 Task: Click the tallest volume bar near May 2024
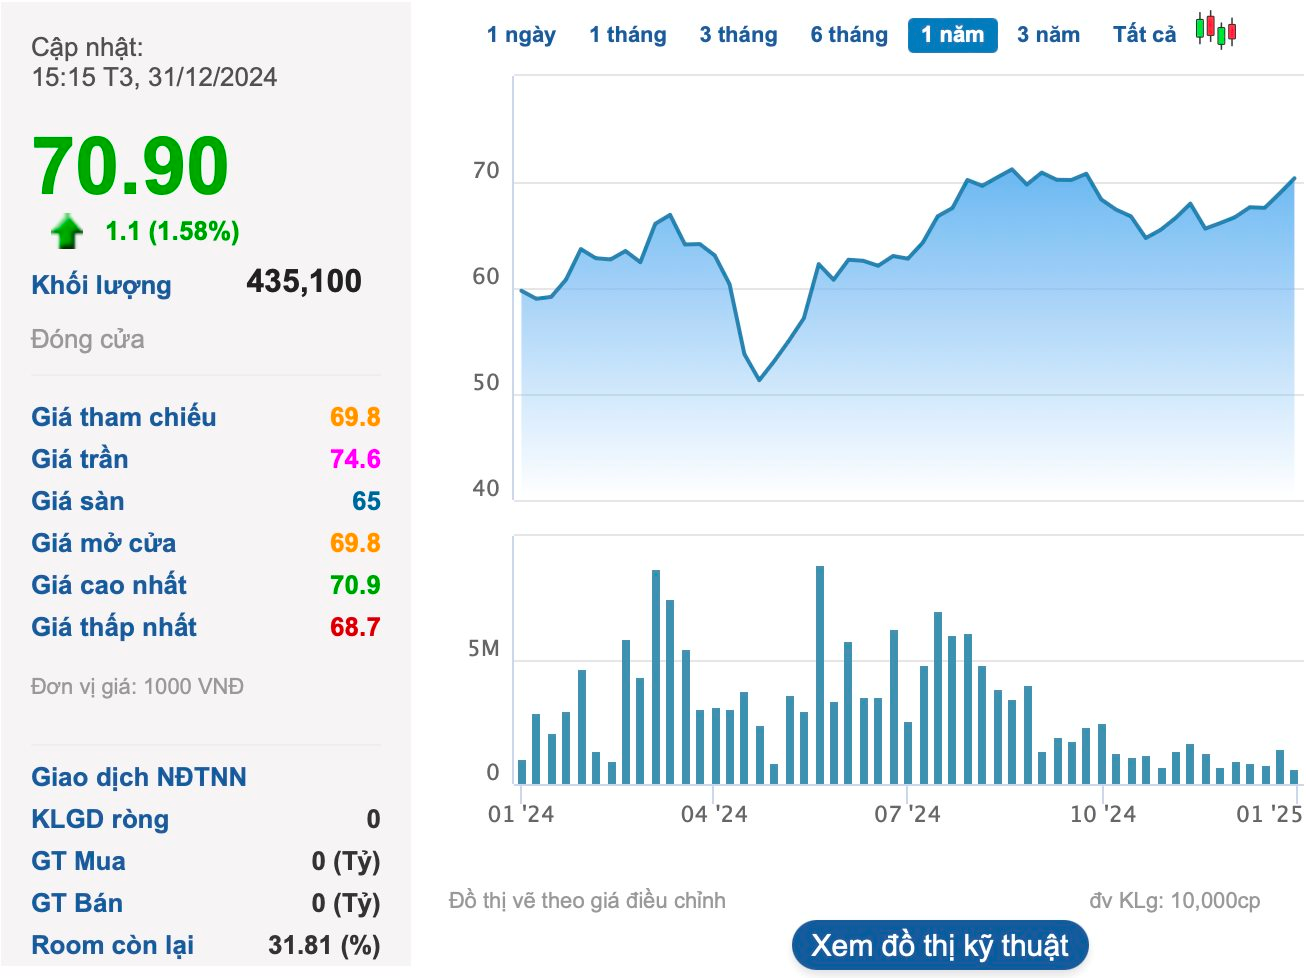pos(820,675)
